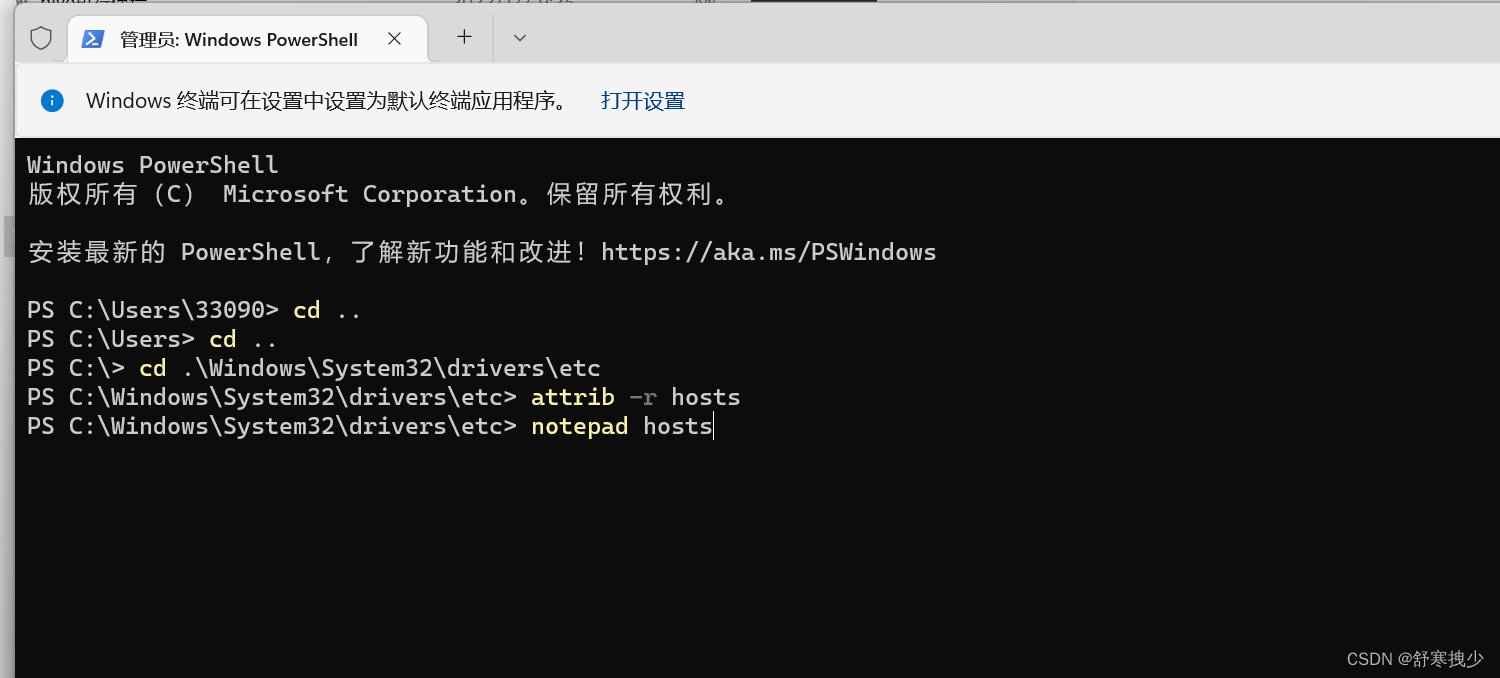Click the default terminal notification message text

327,101
